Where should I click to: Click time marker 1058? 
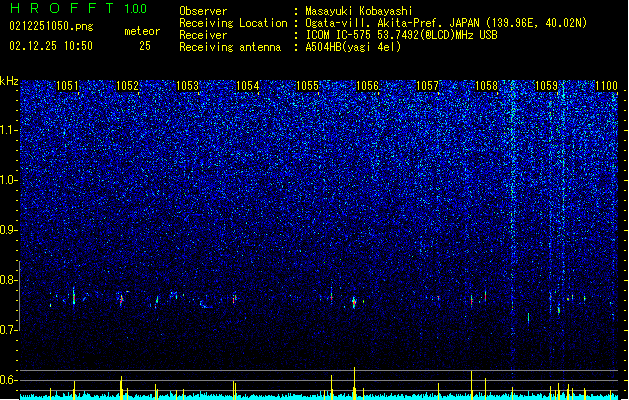[x=486, y=86]
